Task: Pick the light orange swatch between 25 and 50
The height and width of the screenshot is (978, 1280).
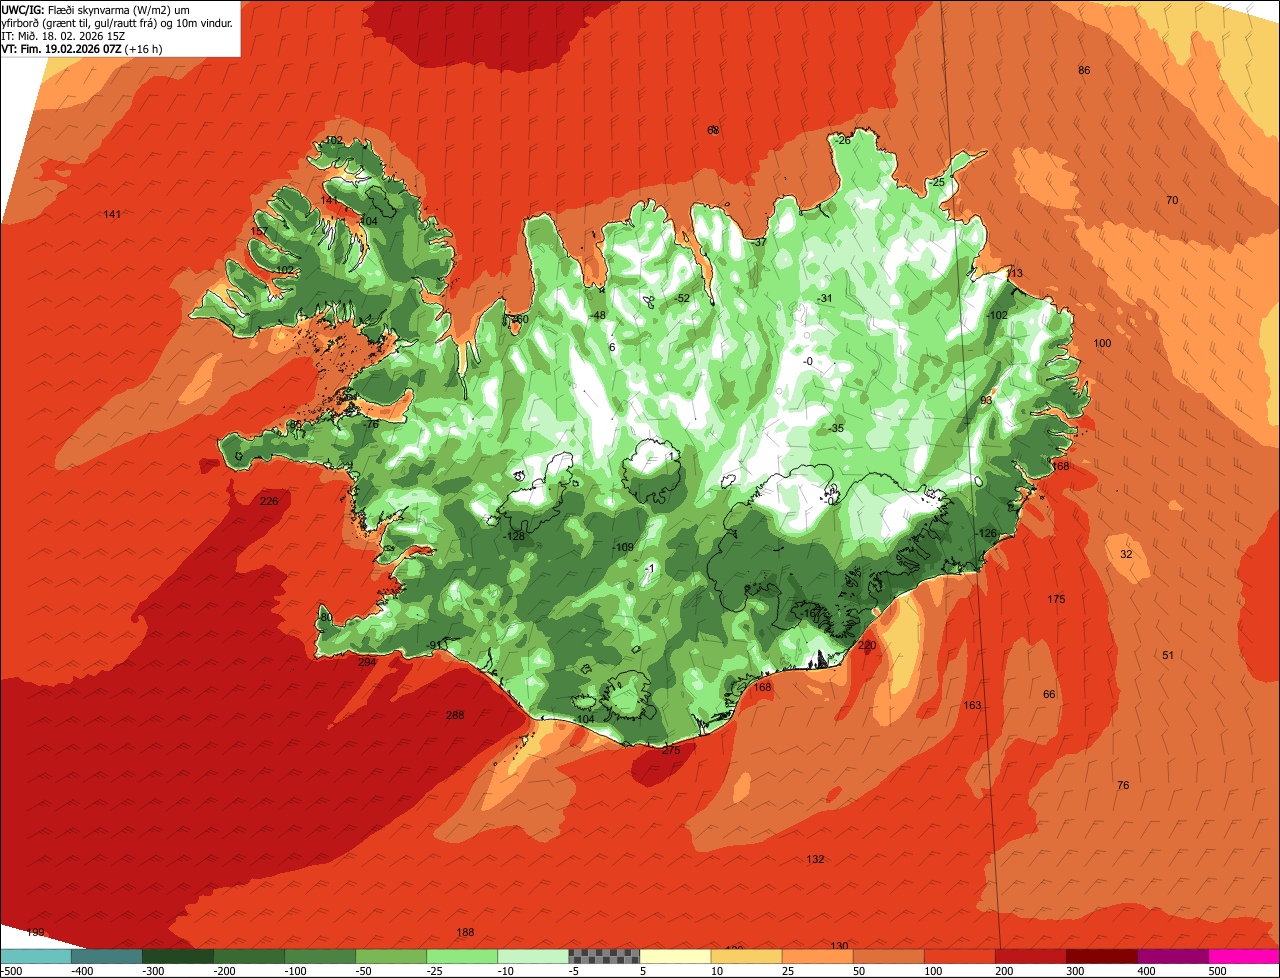Action: pyautogui.click(x=817, y=955)
